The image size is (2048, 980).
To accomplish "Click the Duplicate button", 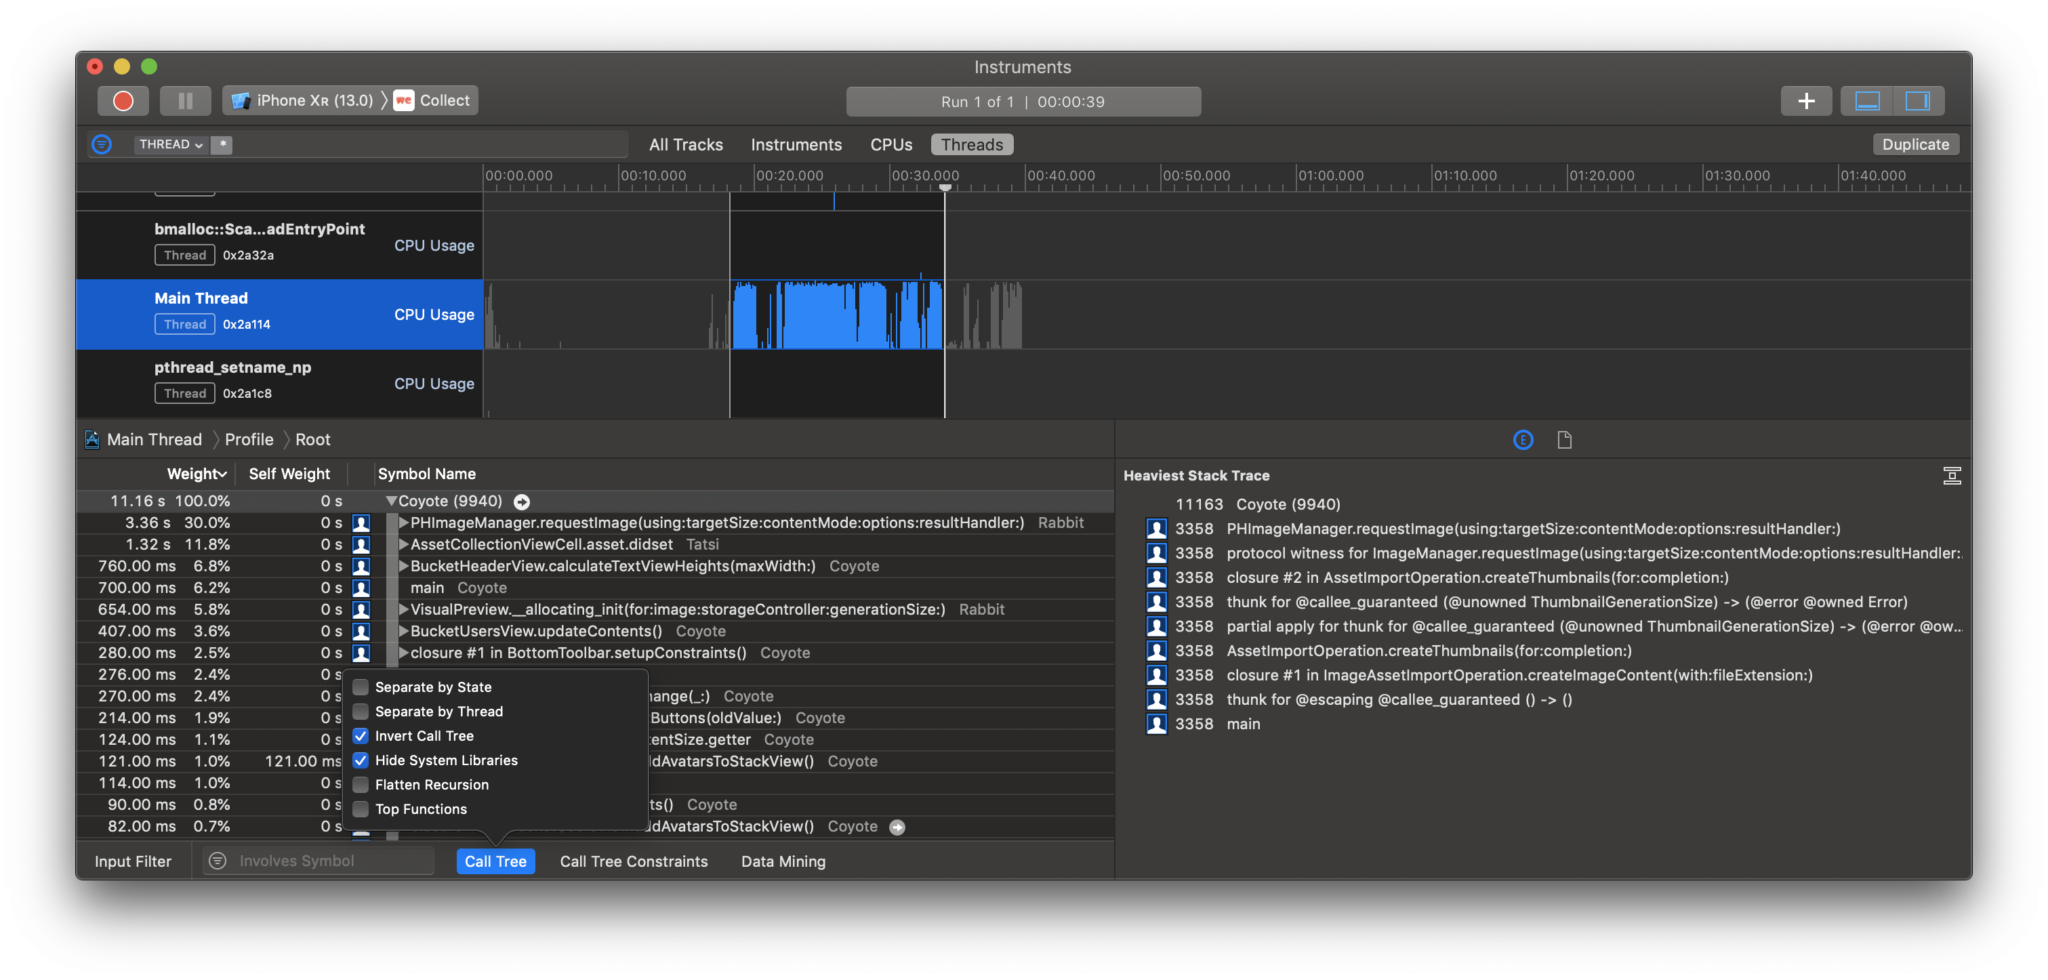I will [1914, 145].
